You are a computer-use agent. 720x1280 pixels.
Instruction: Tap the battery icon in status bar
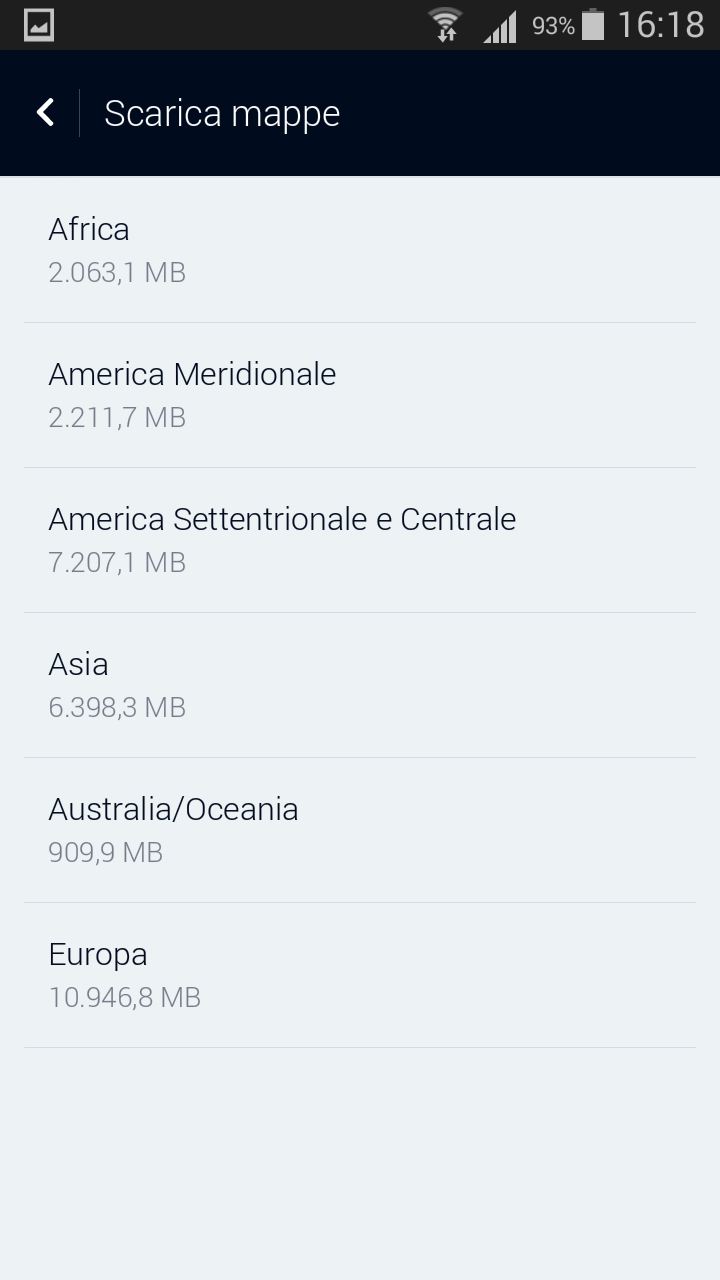(x=593, y=25)
